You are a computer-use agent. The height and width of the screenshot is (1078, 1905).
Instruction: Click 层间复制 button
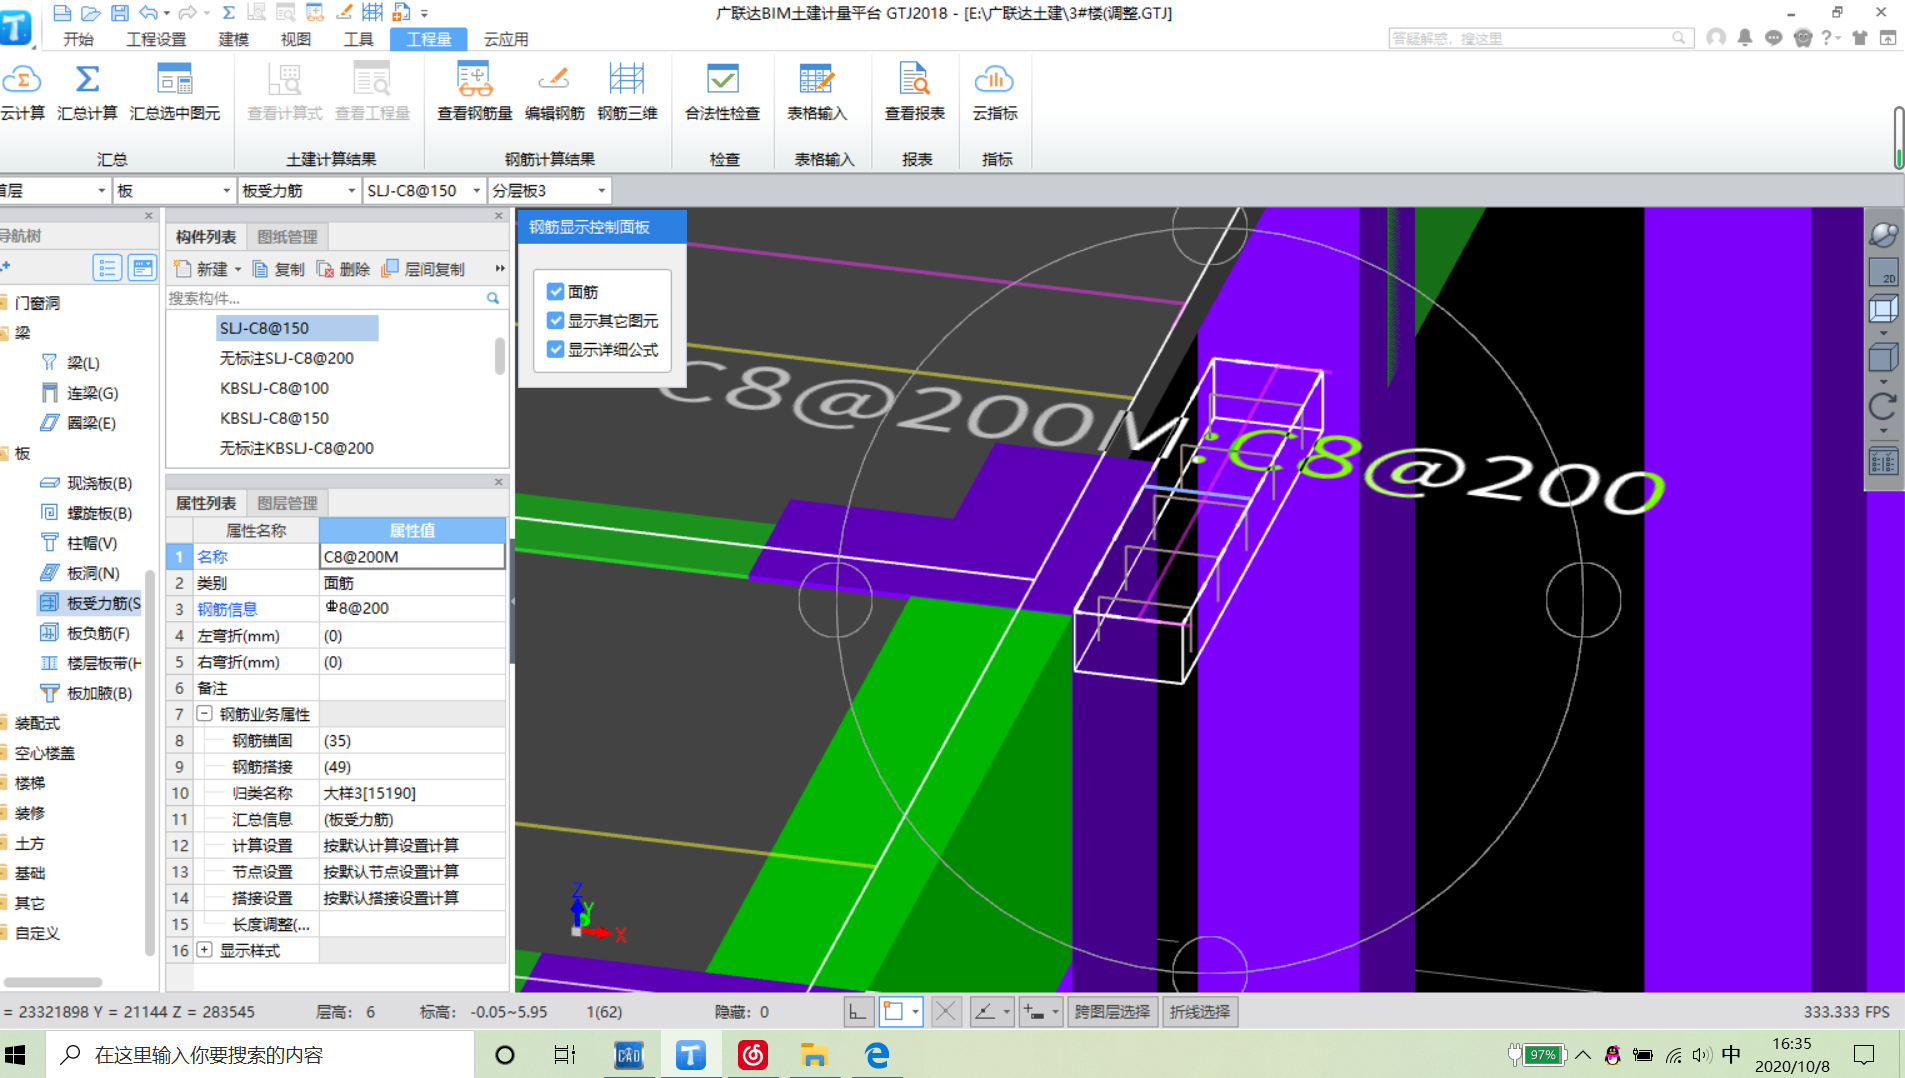tap(424, 270)
